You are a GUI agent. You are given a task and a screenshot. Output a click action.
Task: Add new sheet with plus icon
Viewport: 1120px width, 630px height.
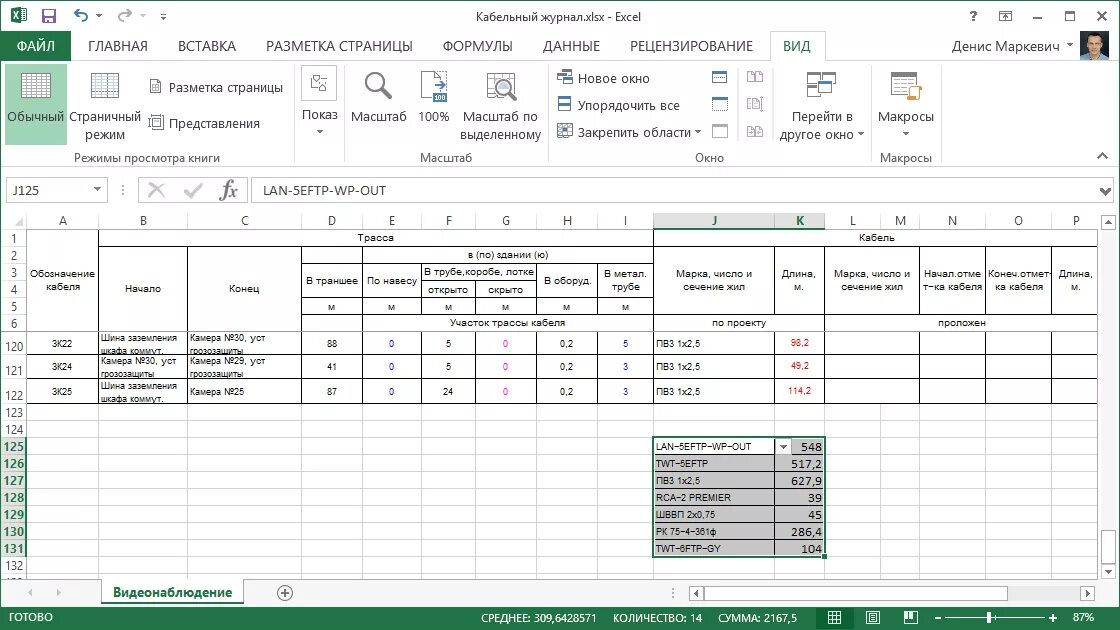[x=285, y=593]
